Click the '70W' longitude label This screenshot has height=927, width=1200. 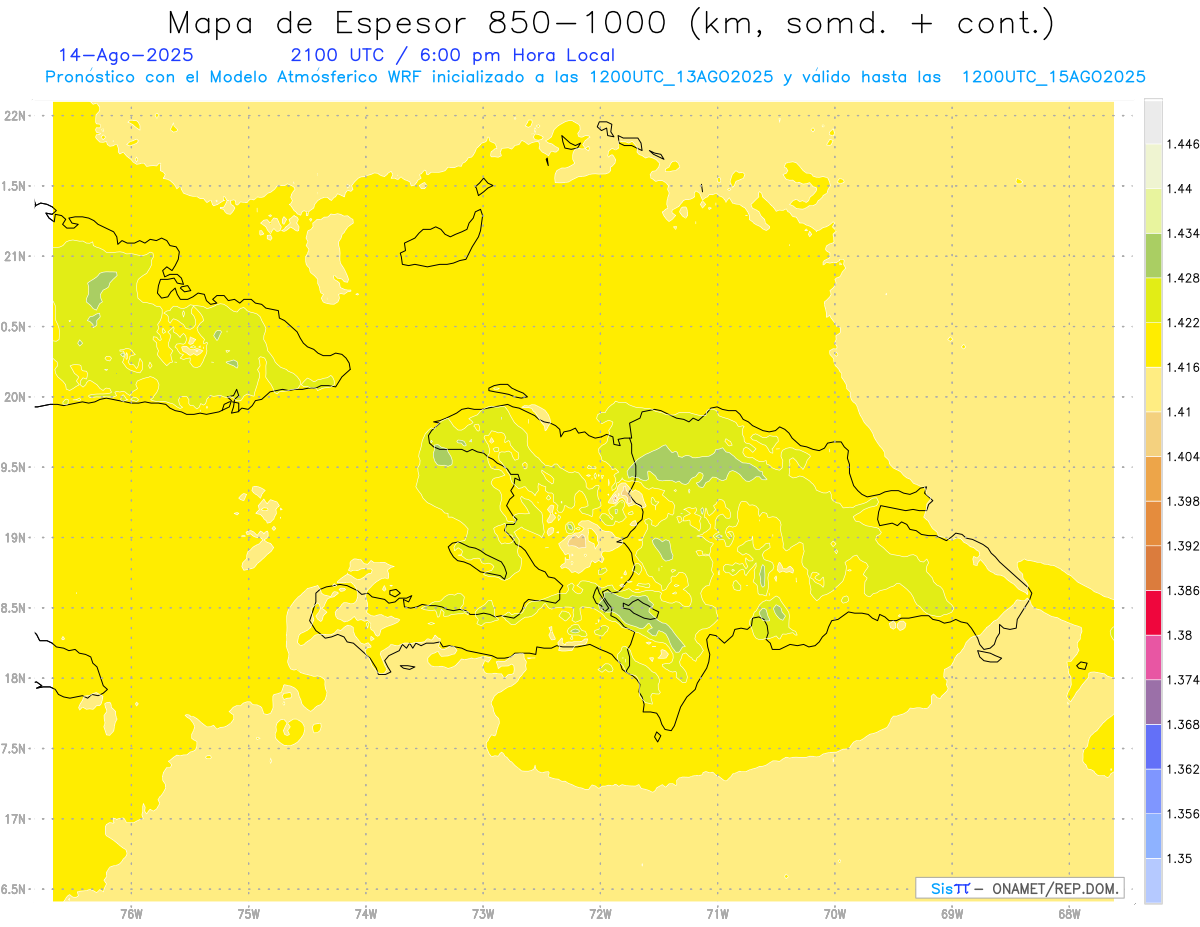835,914
